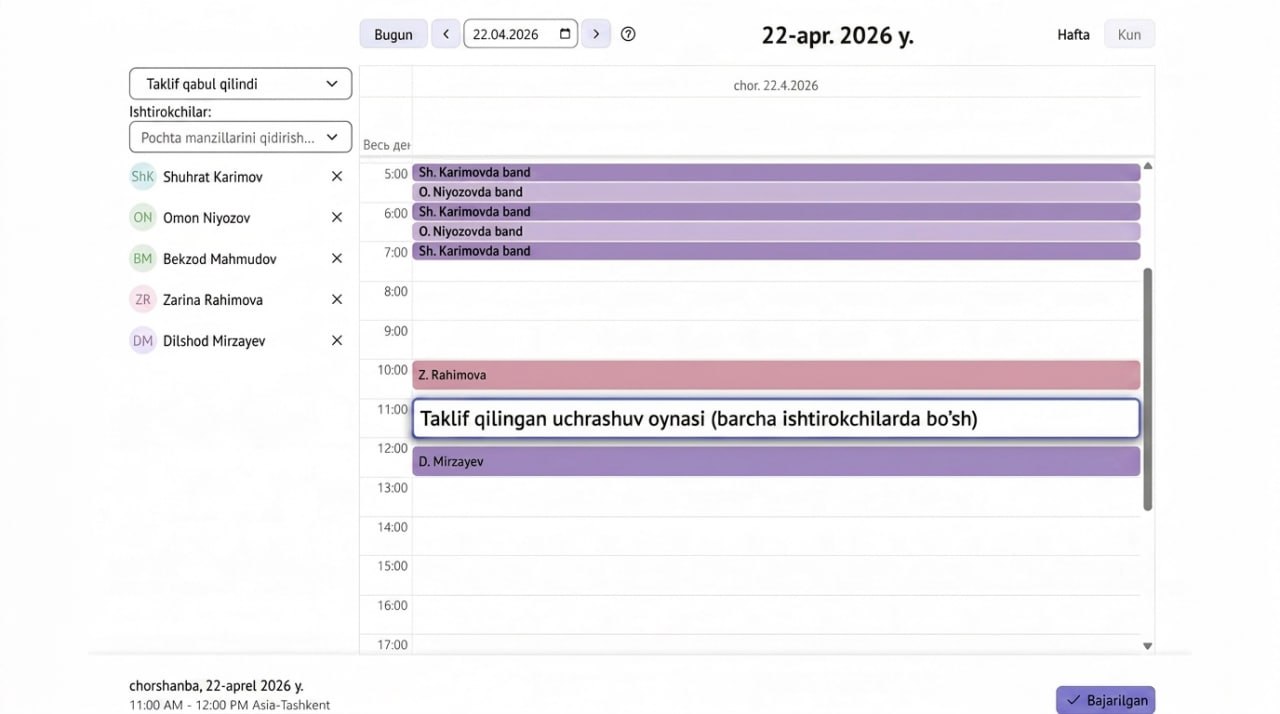Viewport: 1280px width, 714px height.
Task: Click calendar scrollbar down arrow
Action: (1148, 646)
